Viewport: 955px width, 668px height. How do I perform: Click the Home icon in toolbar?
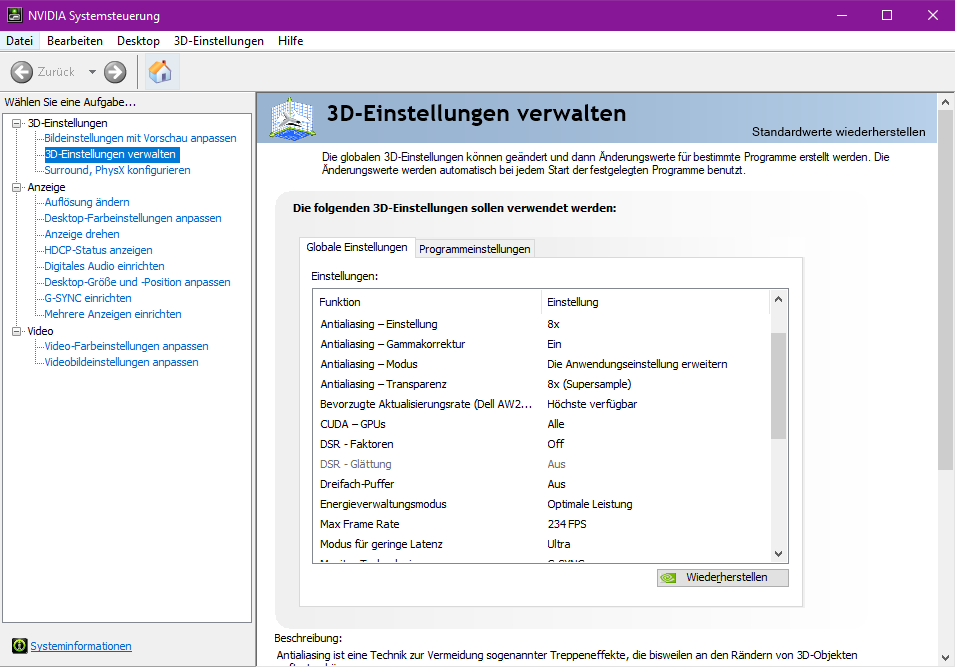(x=160, y=72)
